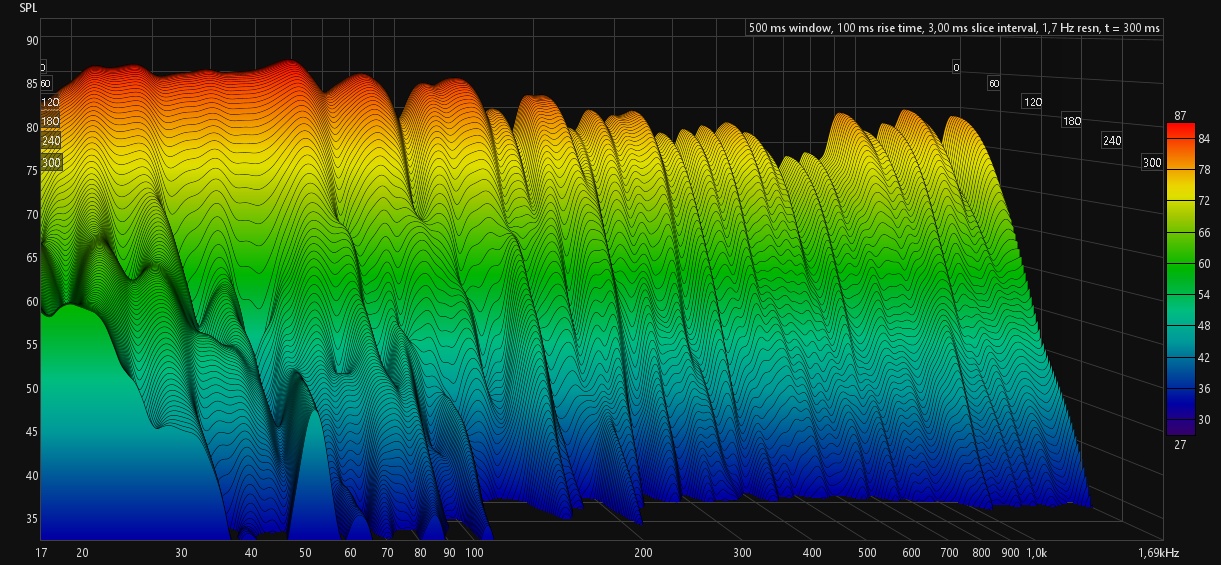Click the 200 Hz frequency axis tick label
The width and height of the screenshot is (1221, 565).
(643, 553)
